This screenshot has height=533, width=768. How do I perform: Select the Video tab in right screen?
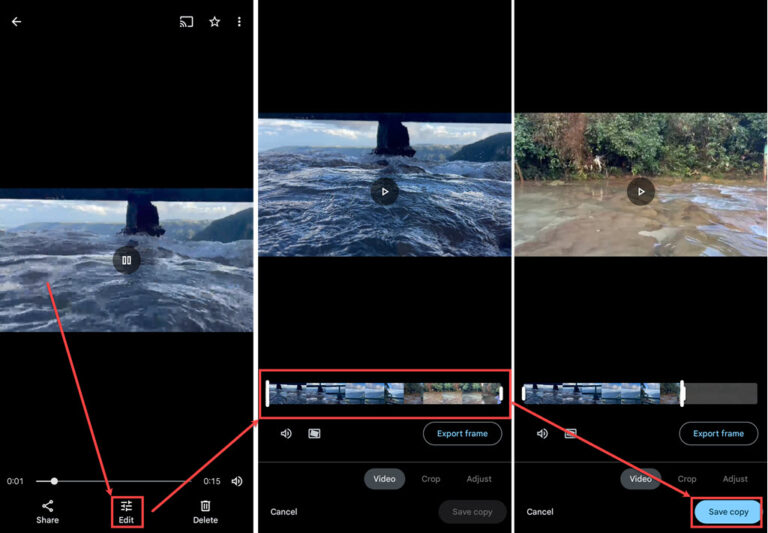coord(641,479)
